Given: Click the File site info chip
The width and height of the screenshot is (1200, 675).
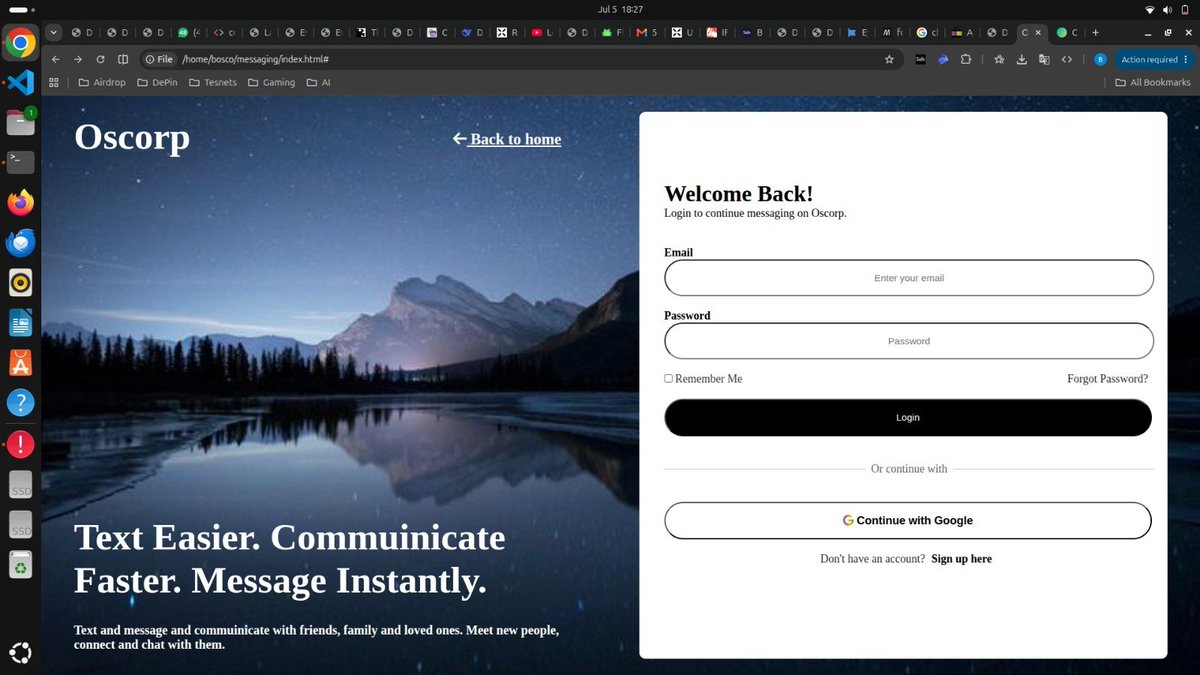Looking at the screenshot, I should click(159, 59).
